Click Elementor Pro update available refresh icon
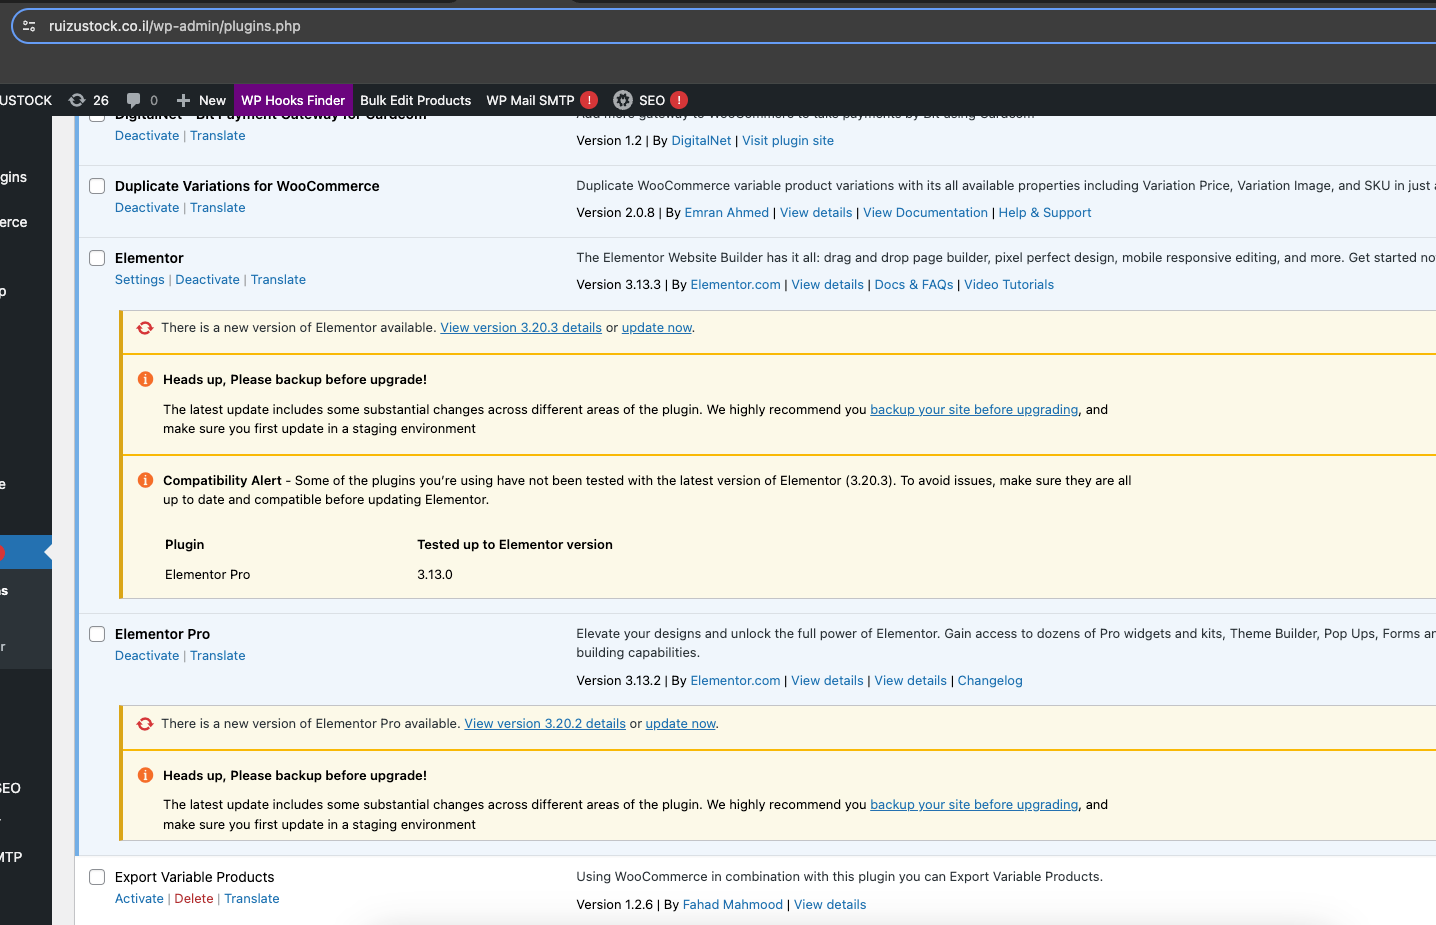The width and height of the screenshot is (1436, 925). (x=145, y=724)
